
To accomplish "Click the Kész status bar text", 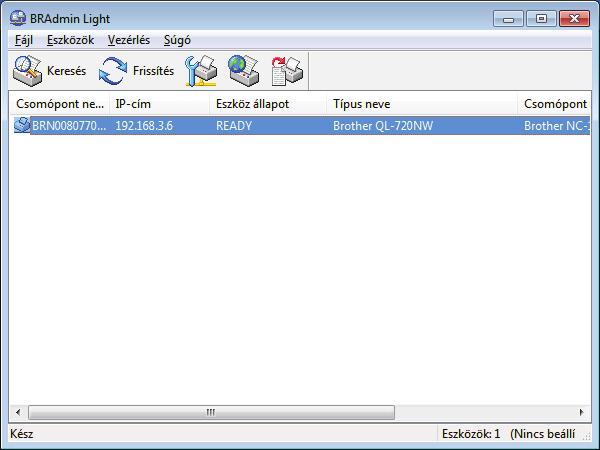I will [x=22, y=434].
